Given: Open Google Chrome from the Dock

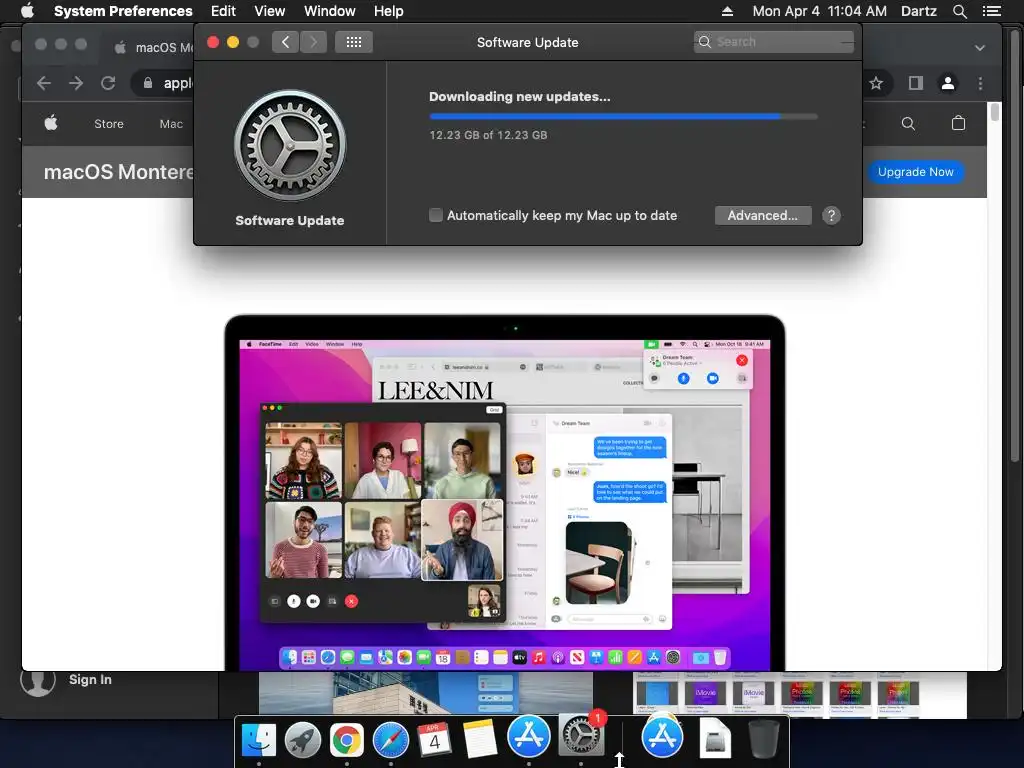Looking at the screenshot, I should click(x=347, y=740).
